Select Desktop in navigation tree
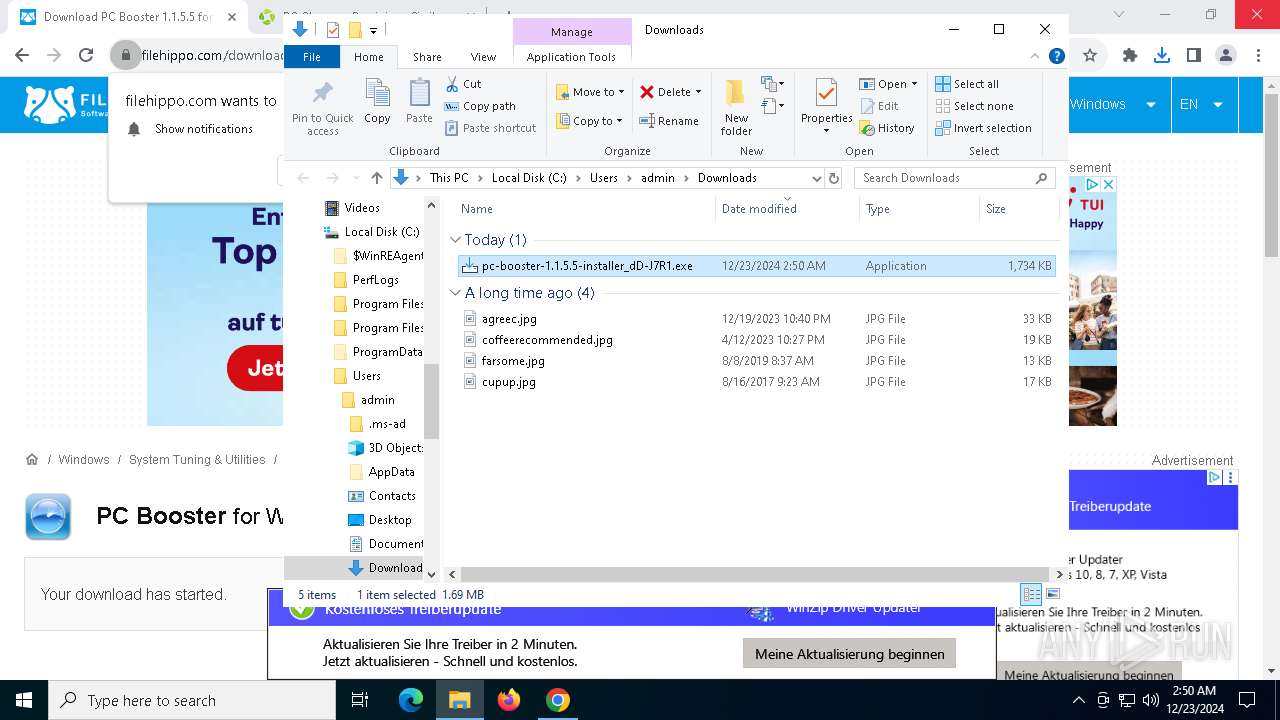Image resolution: width=1280 pixels, height=720 pixels. coord(380,520)
